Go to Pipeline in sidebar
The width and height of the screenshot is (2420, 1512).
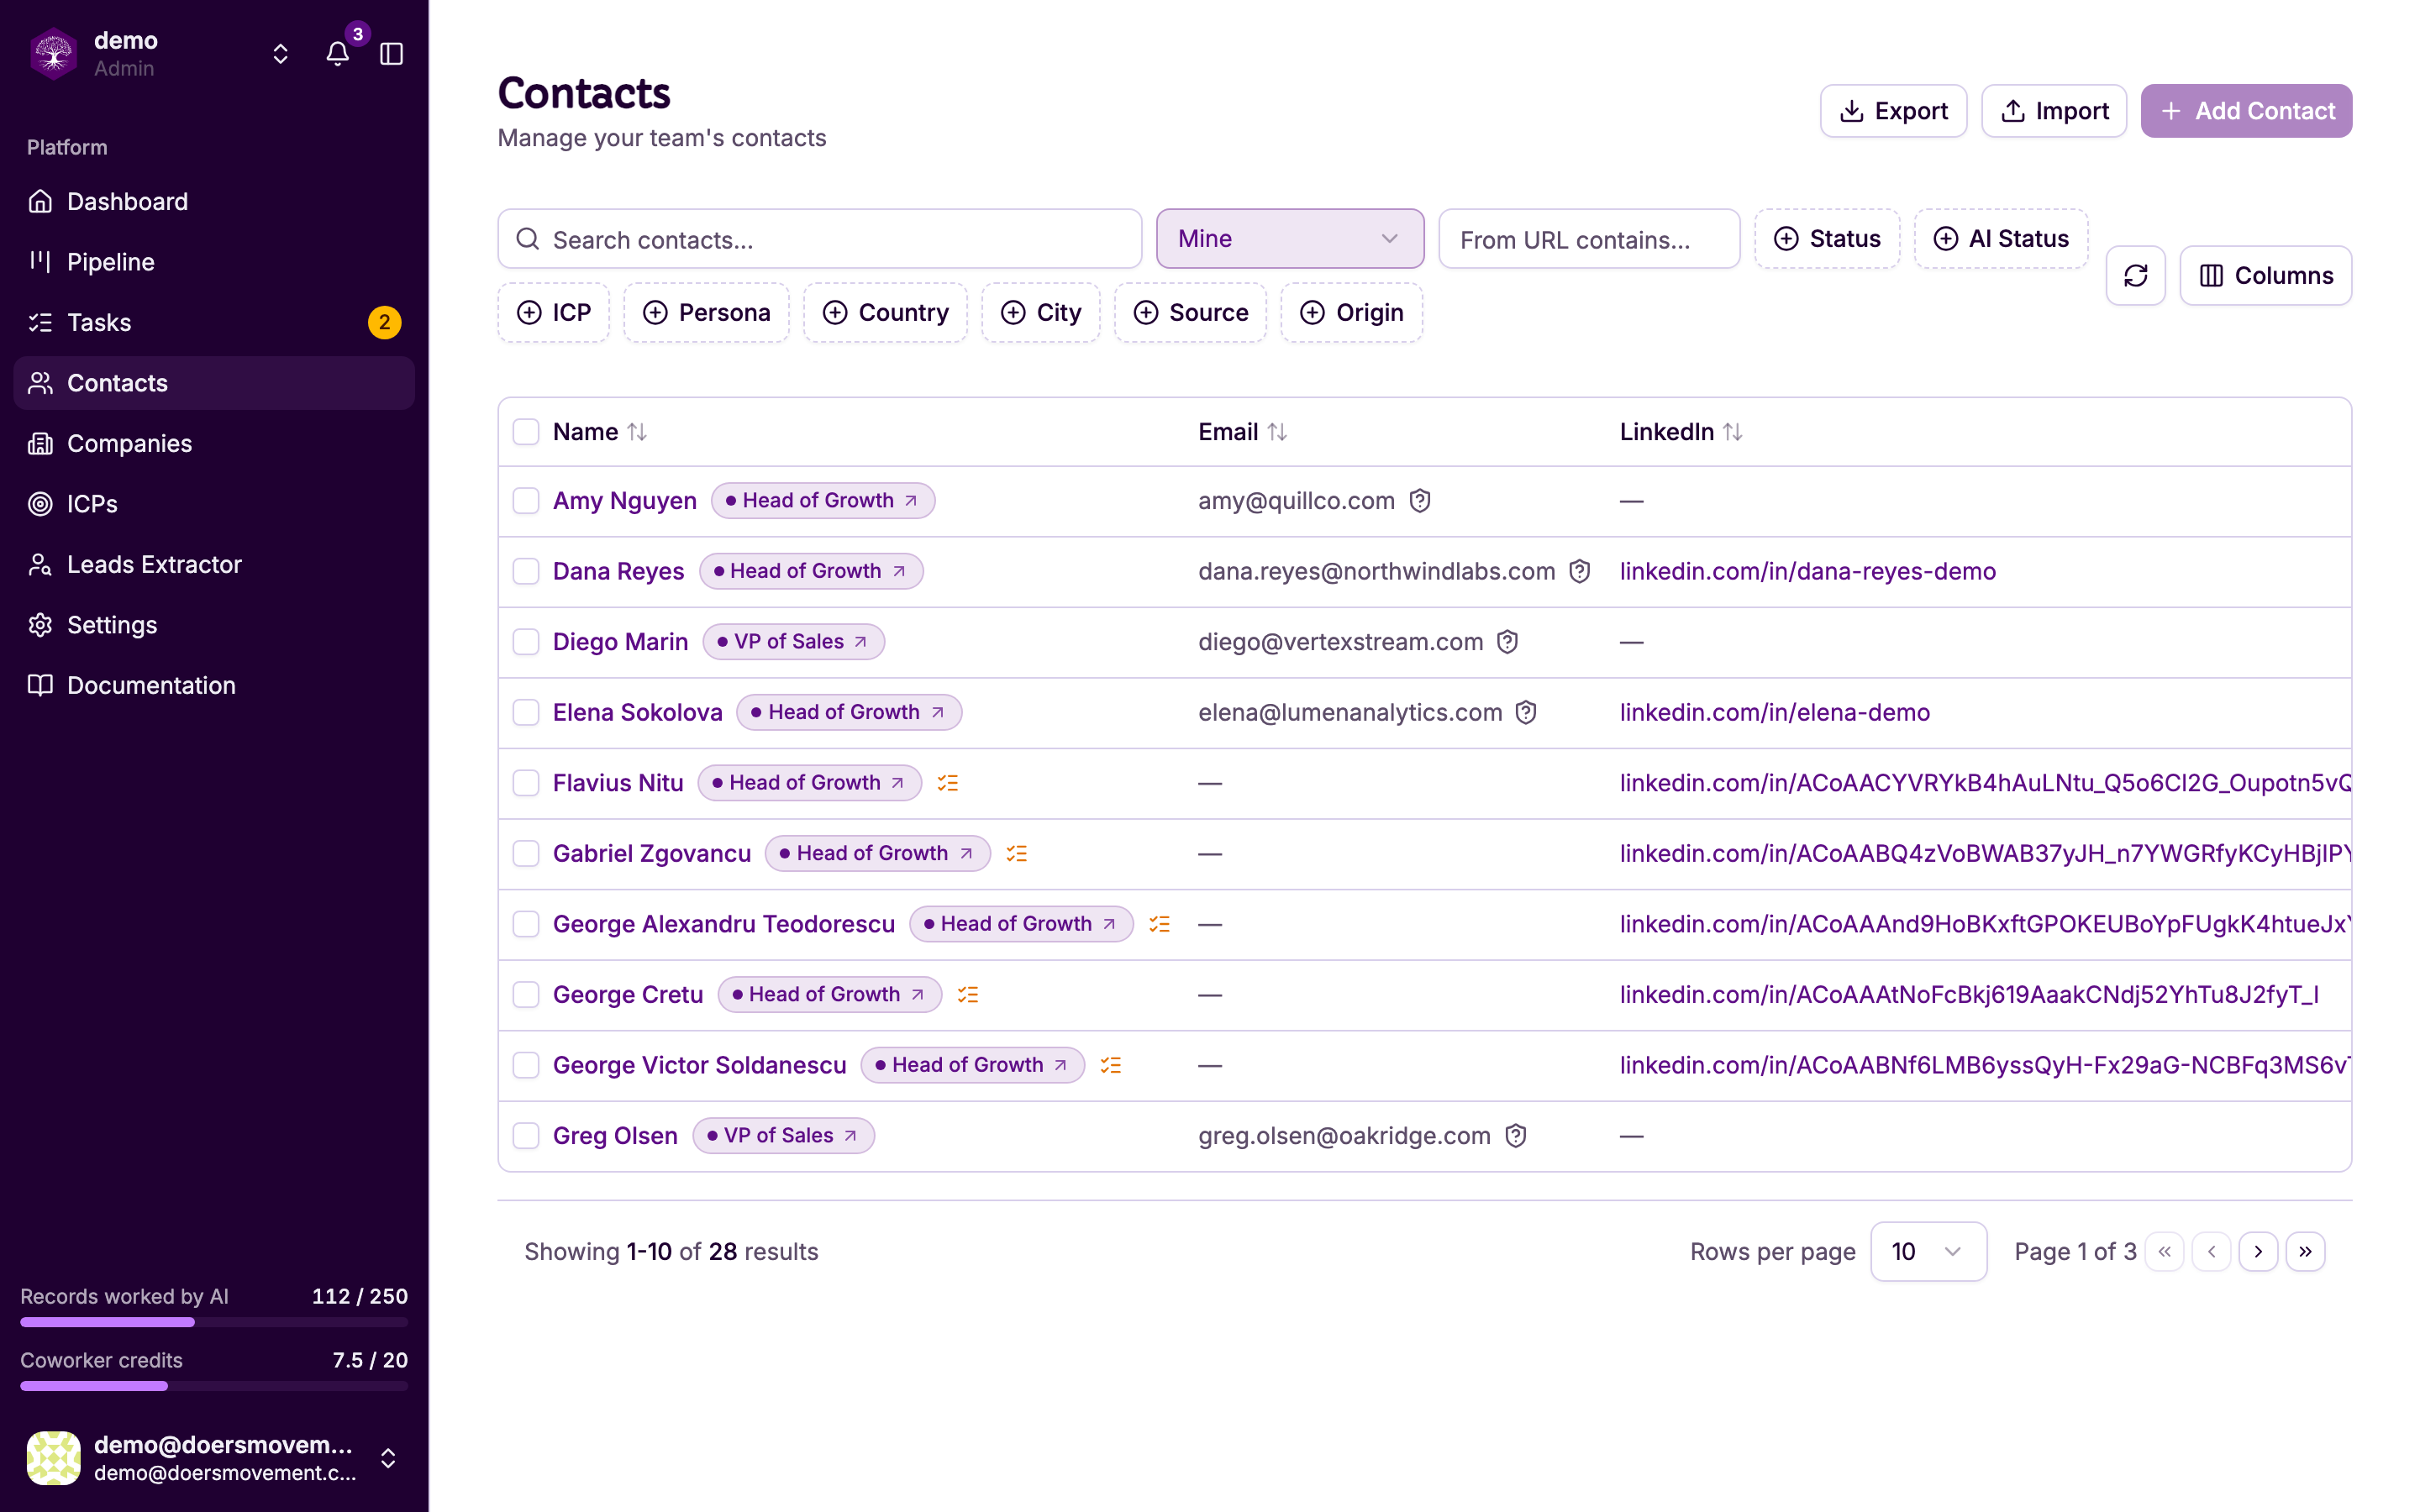pos(214,262)
